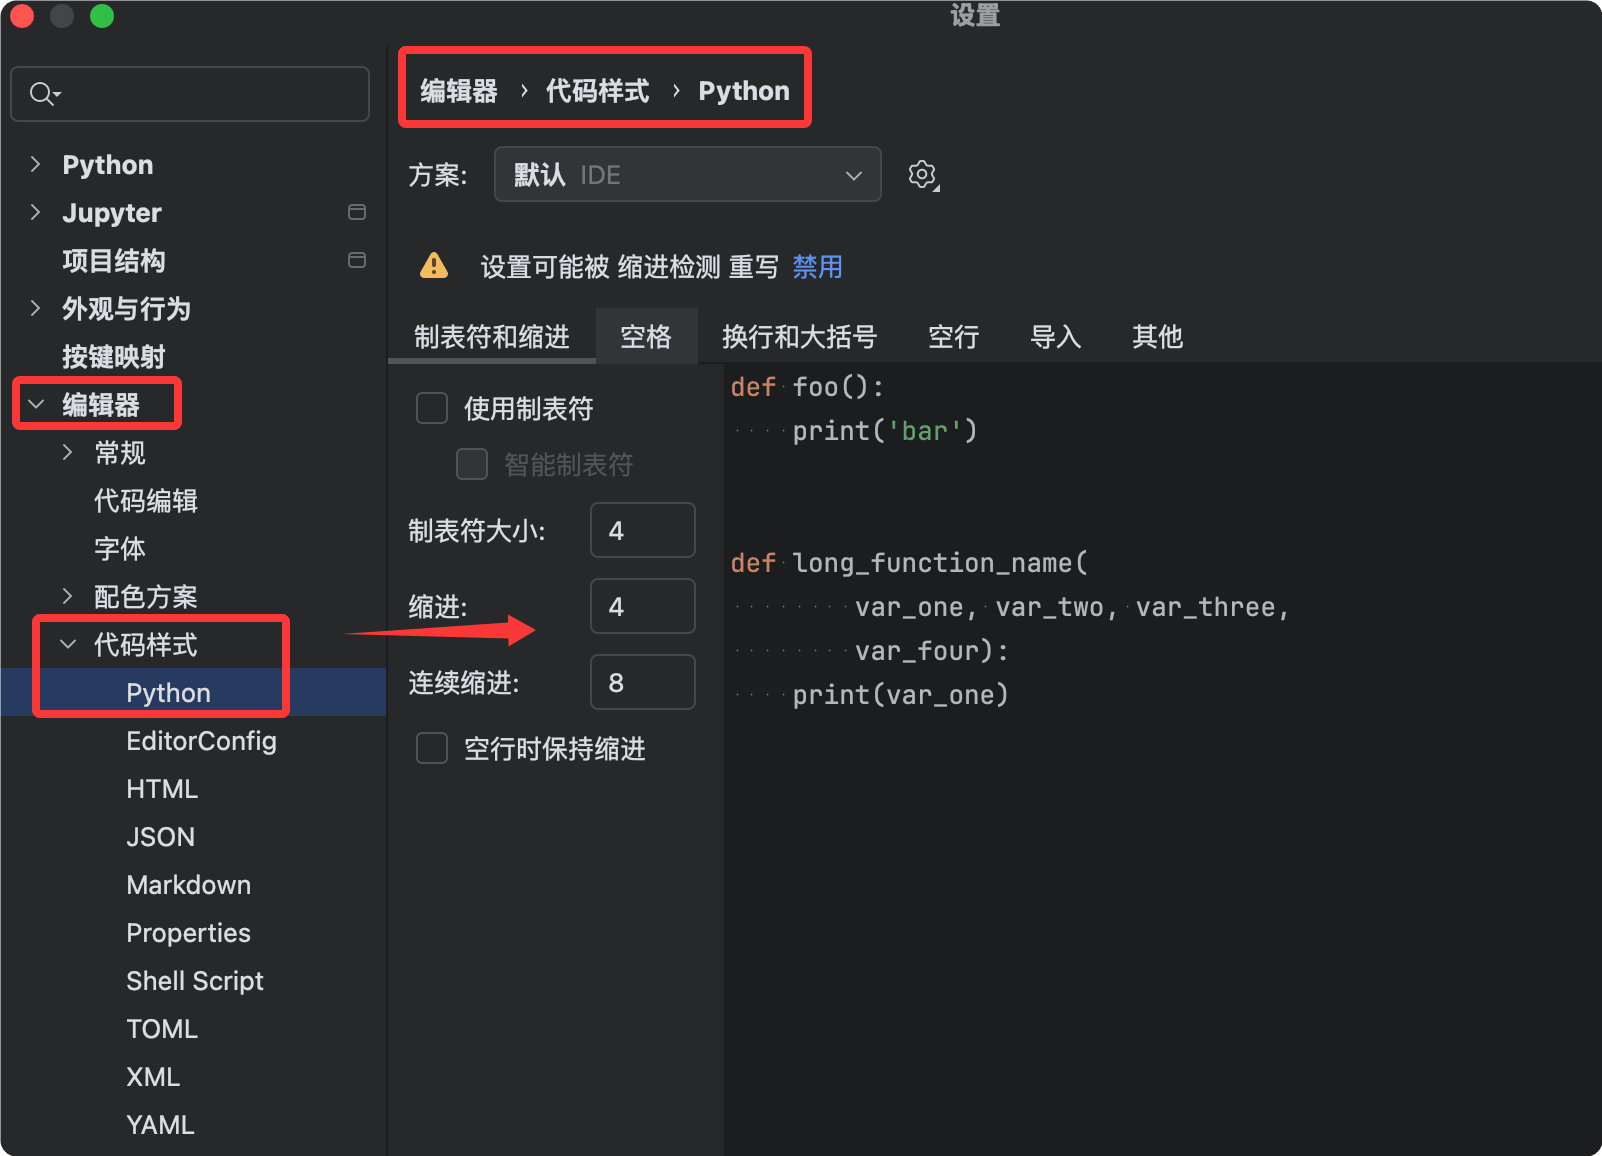Expand the Jupyter tree node
The width and height of the screenshot is (1602, 1156).
click(x=36, y=212)
